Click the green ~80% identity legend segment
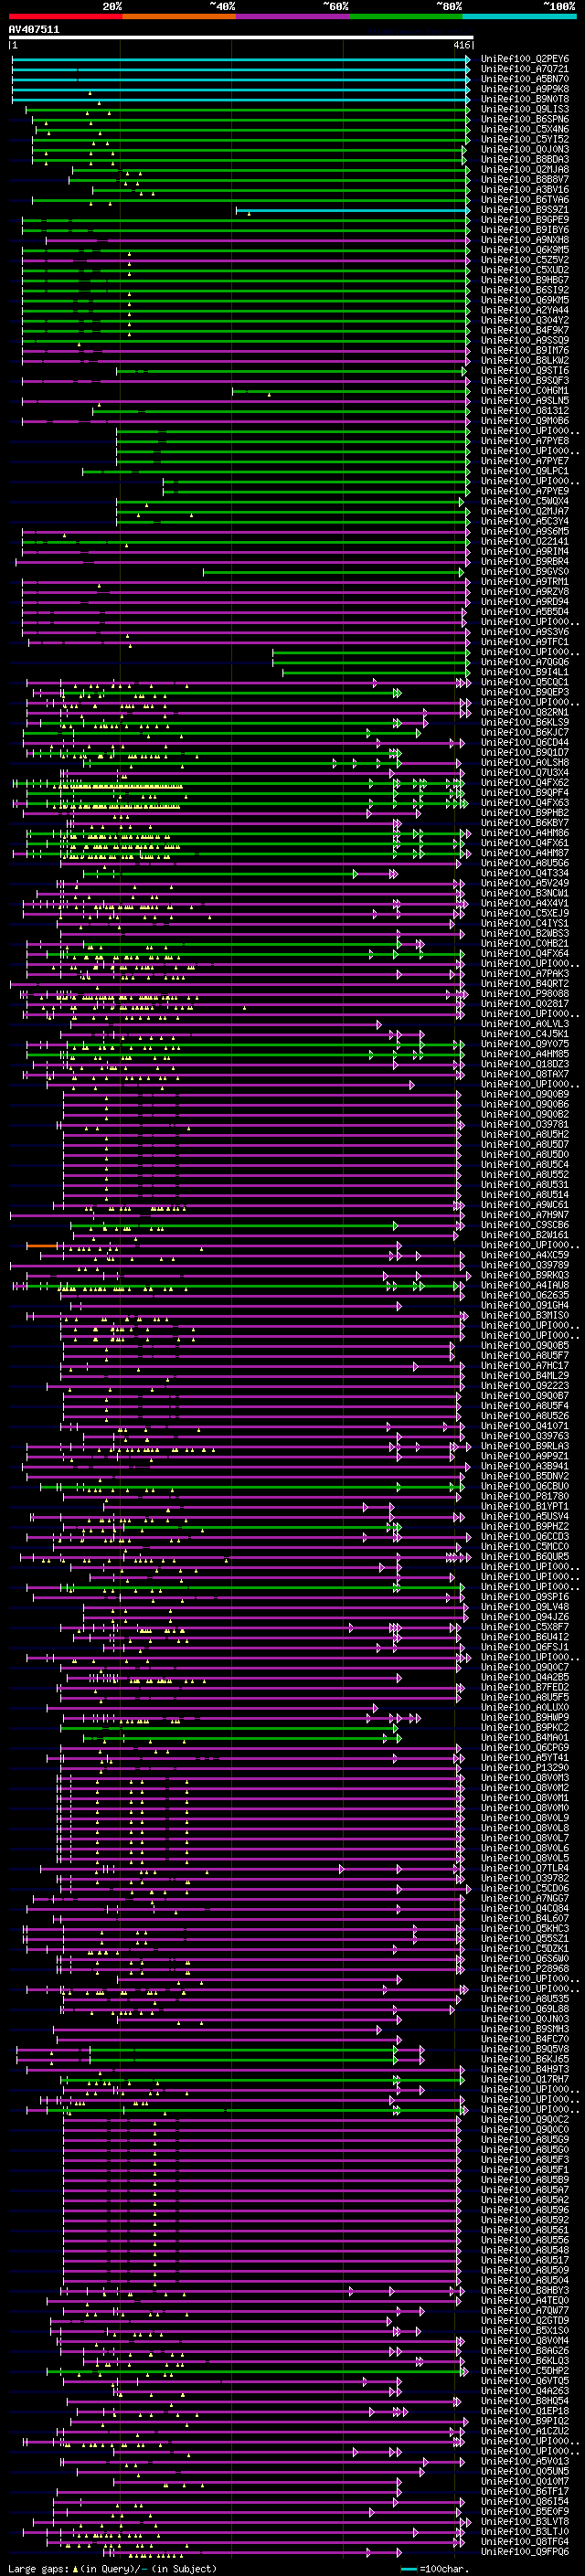This screenshot has width=585, height=2576. tap(406, 16)
